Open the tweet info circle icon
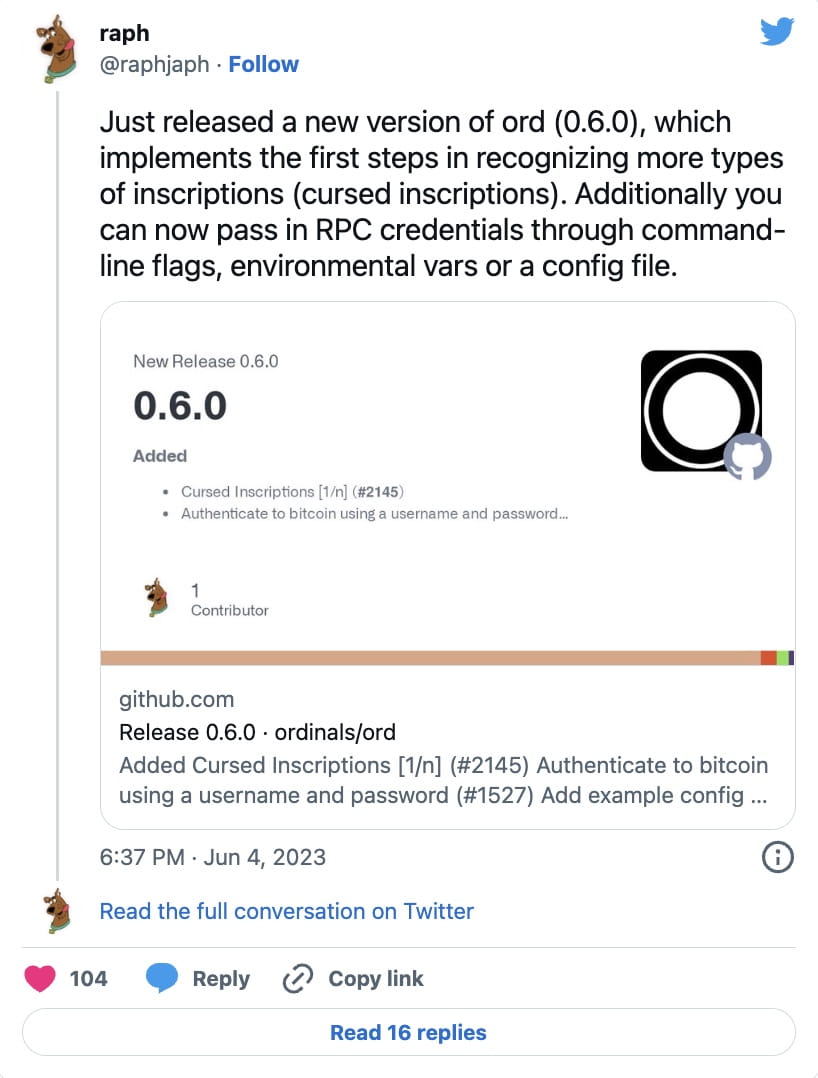The image size is (818, 1078). point(778,856)
